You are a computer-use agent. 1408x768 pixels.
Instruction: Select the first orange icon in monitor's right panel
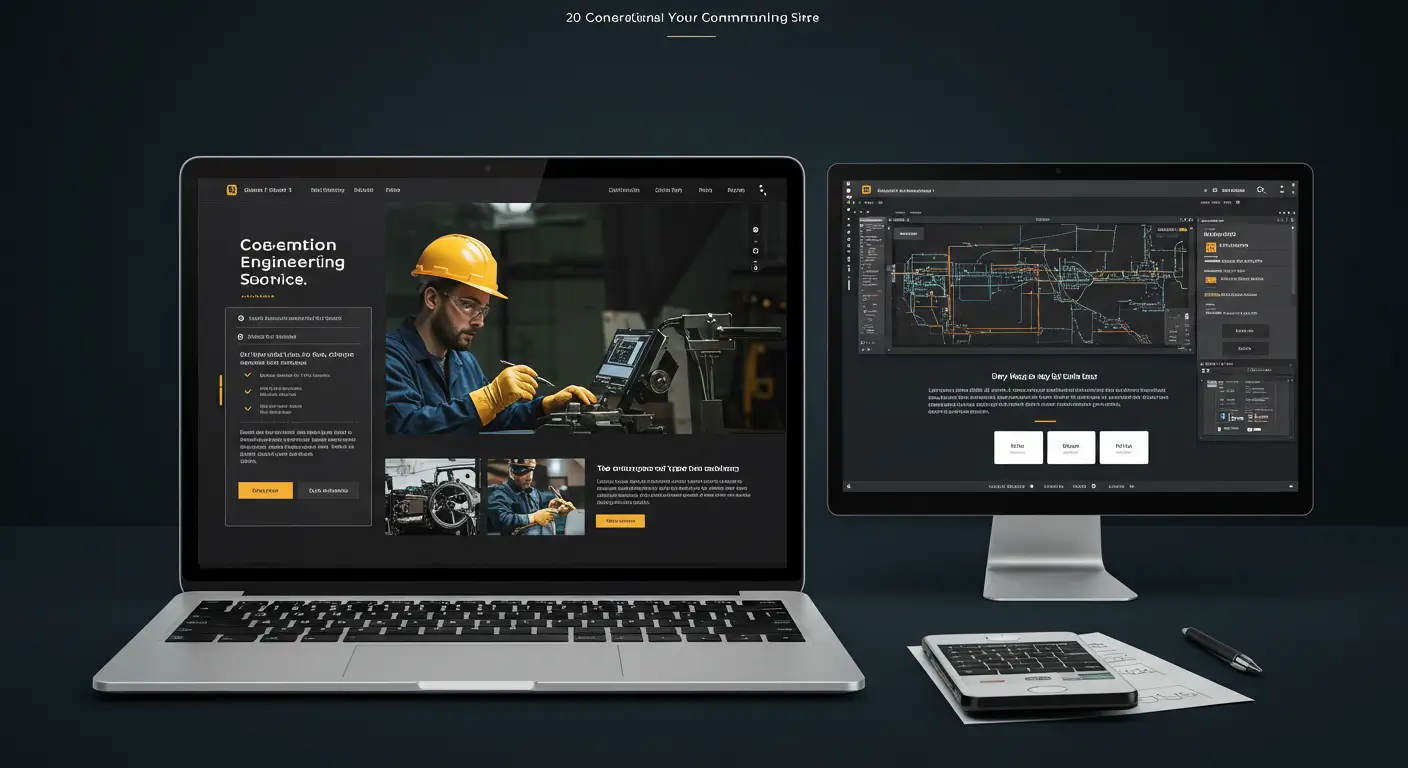coord(1211,246)
